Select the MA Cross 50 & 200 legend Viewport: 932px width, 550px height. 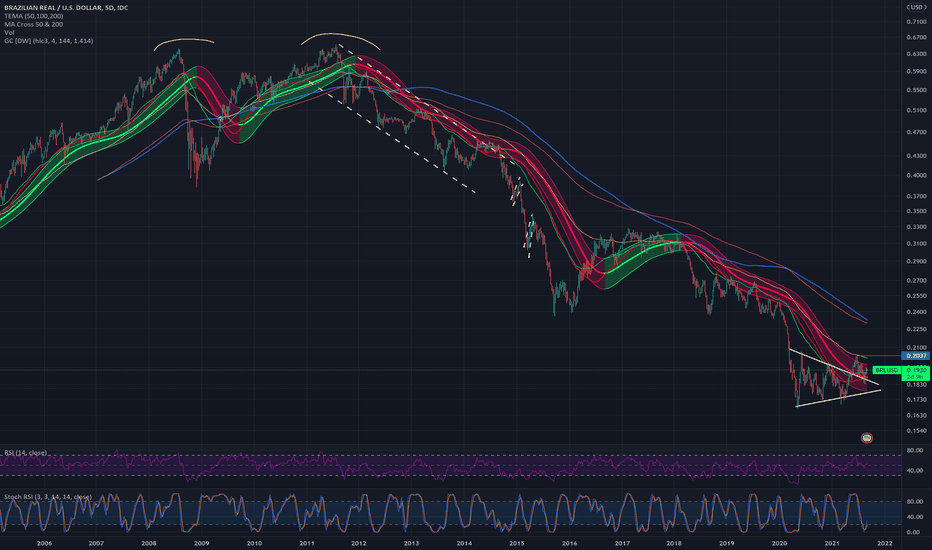[33, 24]
